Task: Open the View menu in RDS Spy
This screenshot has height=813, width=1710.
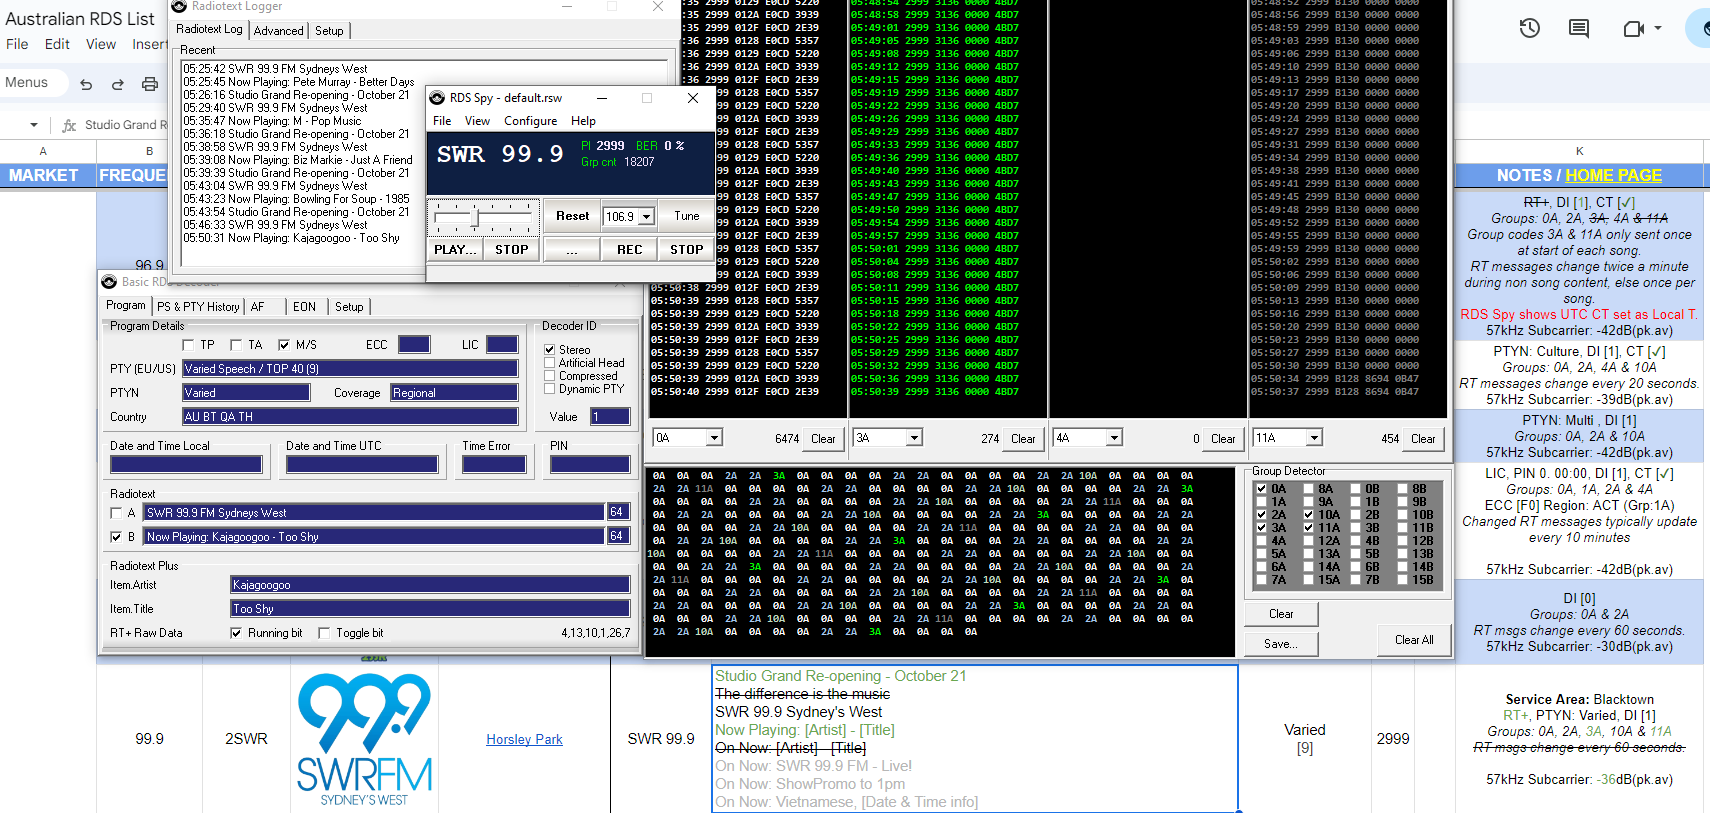Action: tap(477, 121)
